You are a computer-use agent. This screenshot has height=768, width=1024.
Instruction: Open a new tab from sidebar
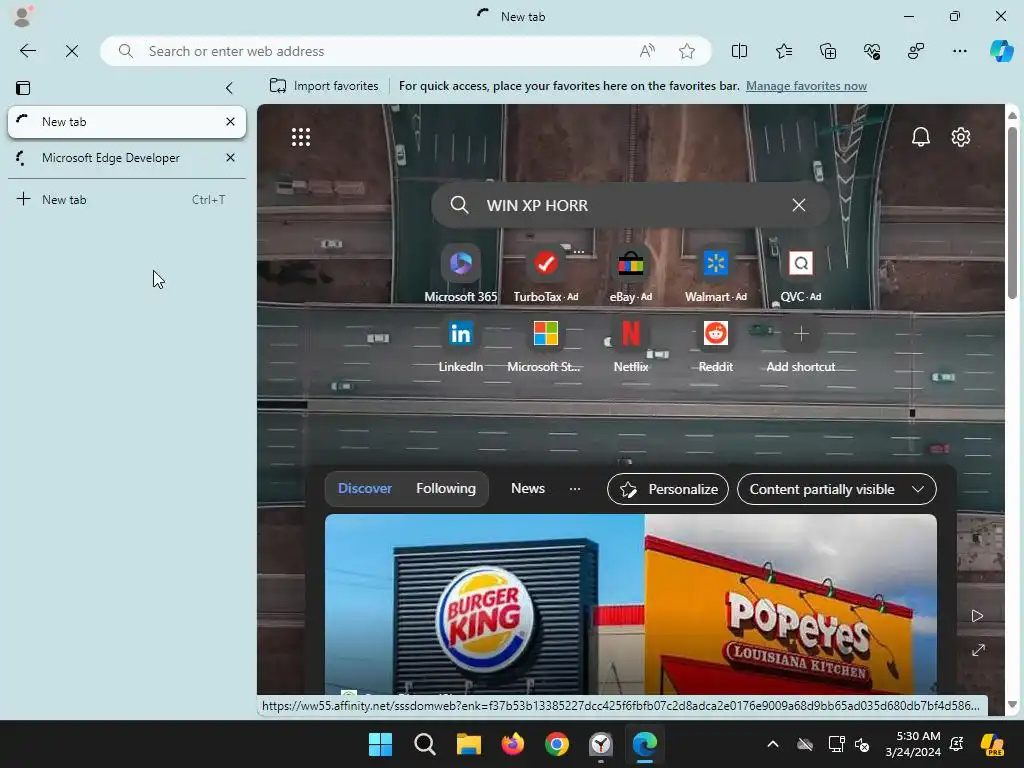point(127,199)
